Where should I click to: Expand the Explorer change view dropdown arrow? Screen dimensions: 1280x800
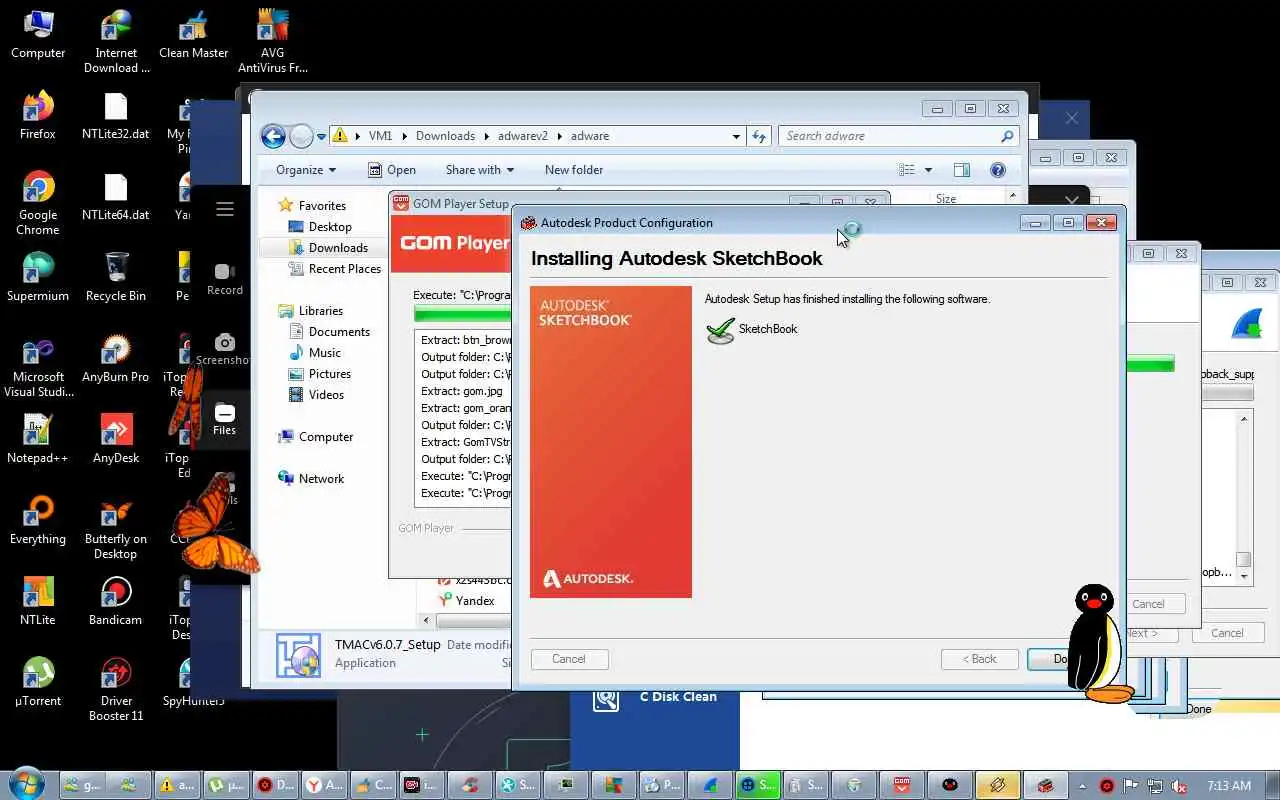928,170
